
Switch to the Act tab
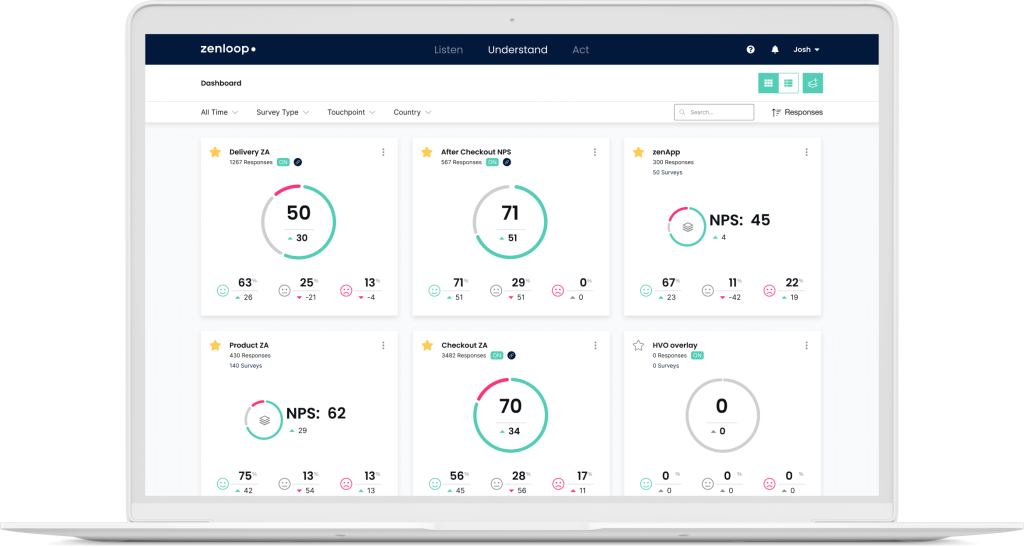[x=581, y=49]
